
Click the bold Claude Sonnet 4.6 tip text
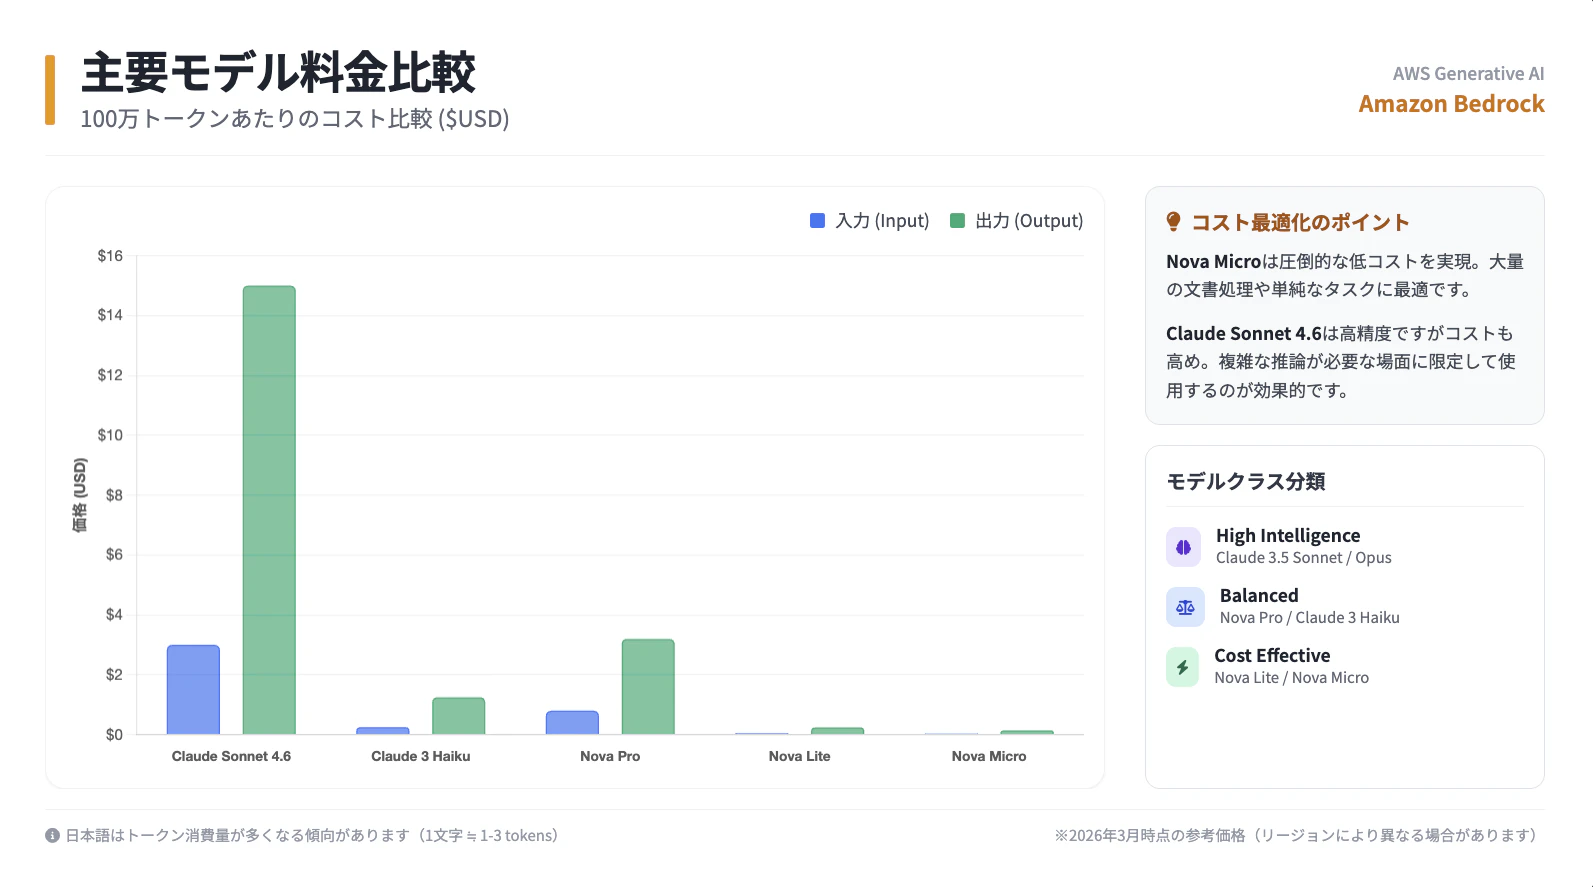point(1243,334)
